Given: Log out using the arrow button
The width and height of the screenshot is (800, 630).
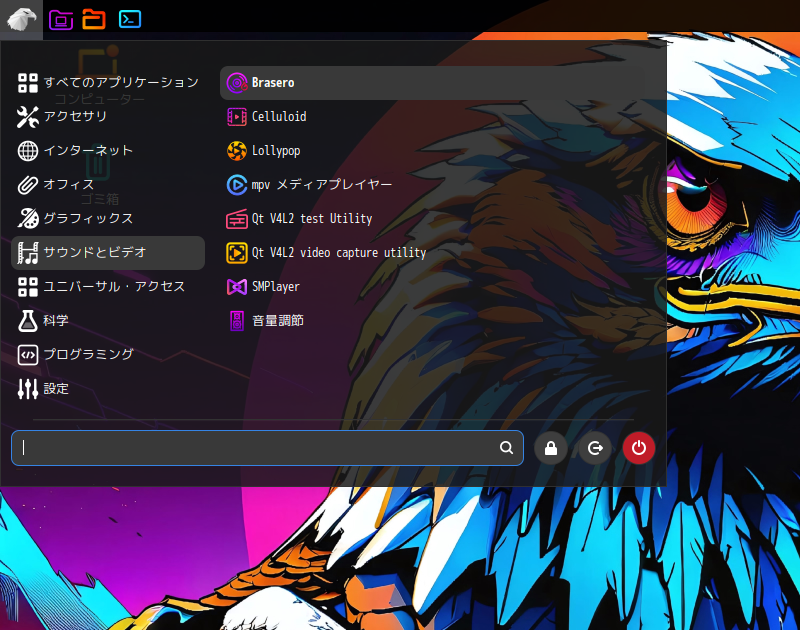Looking at the screenshot, I should 594,448.
